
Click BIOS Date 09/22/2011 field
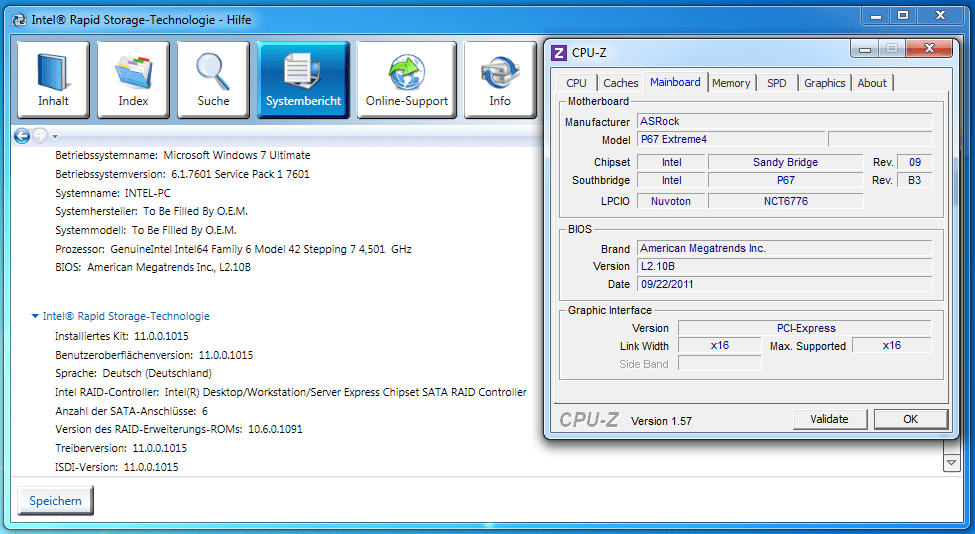785,284
